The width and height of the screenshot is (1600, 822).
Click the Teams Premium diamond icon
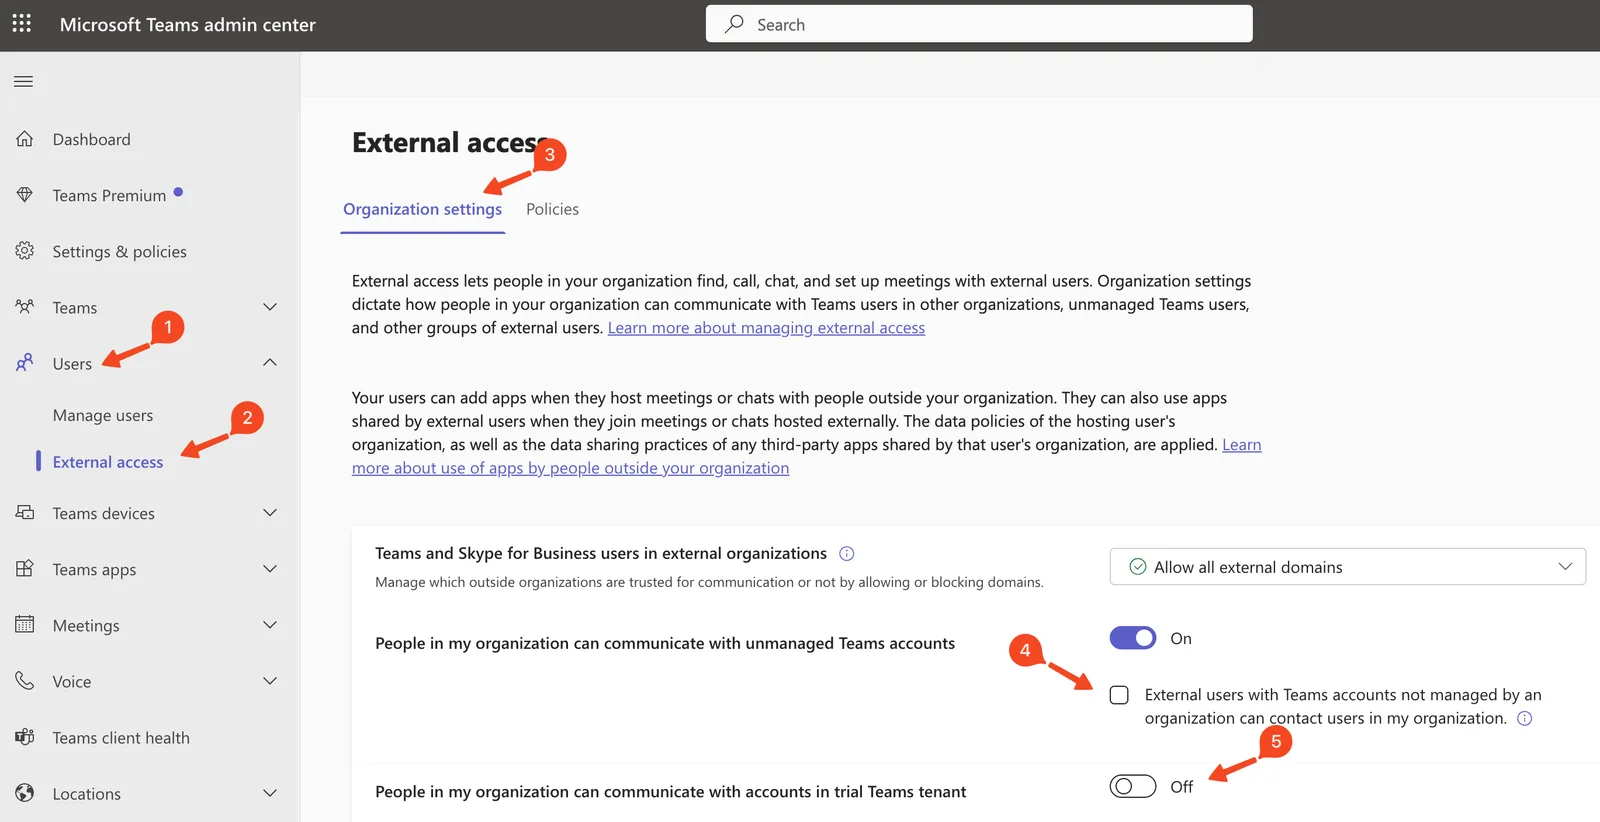[25, 195]
